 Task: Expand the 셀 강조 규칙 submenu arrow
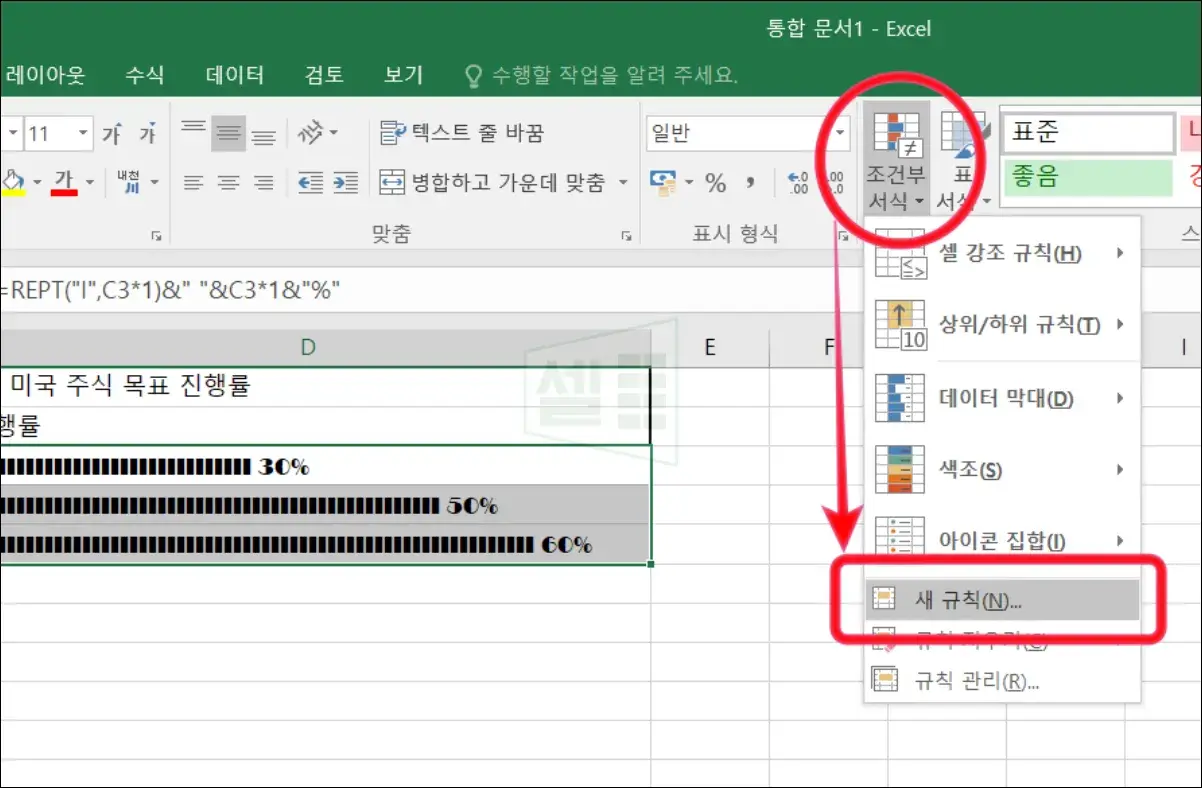[x=1120, y=254]
